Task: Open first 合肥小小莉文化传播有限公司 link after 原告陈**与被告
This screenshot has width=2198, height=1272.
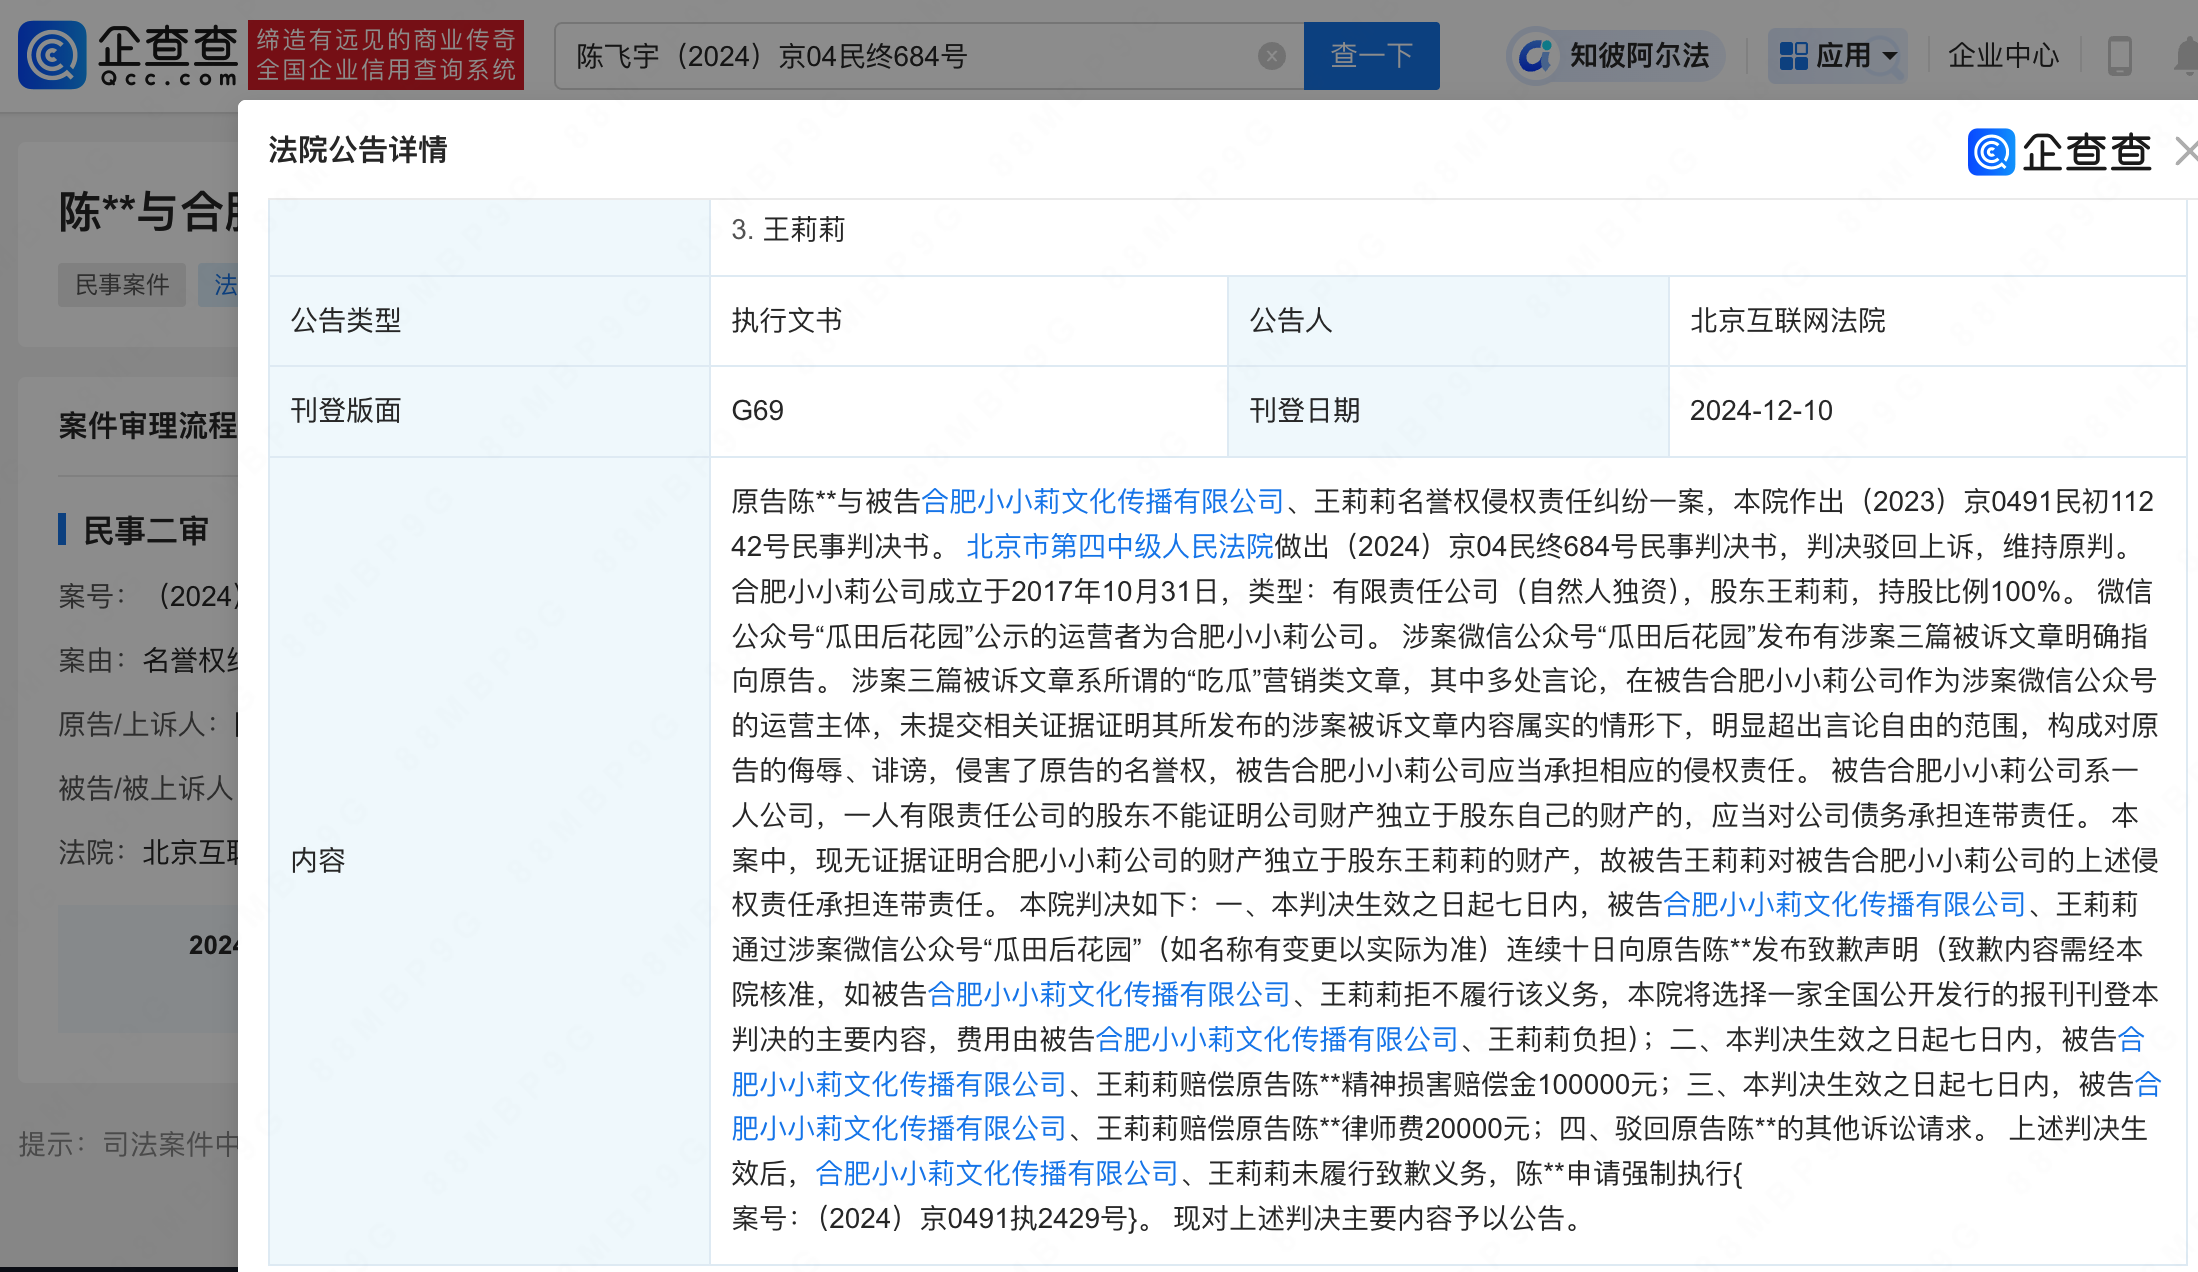Action: [1102, 501]
